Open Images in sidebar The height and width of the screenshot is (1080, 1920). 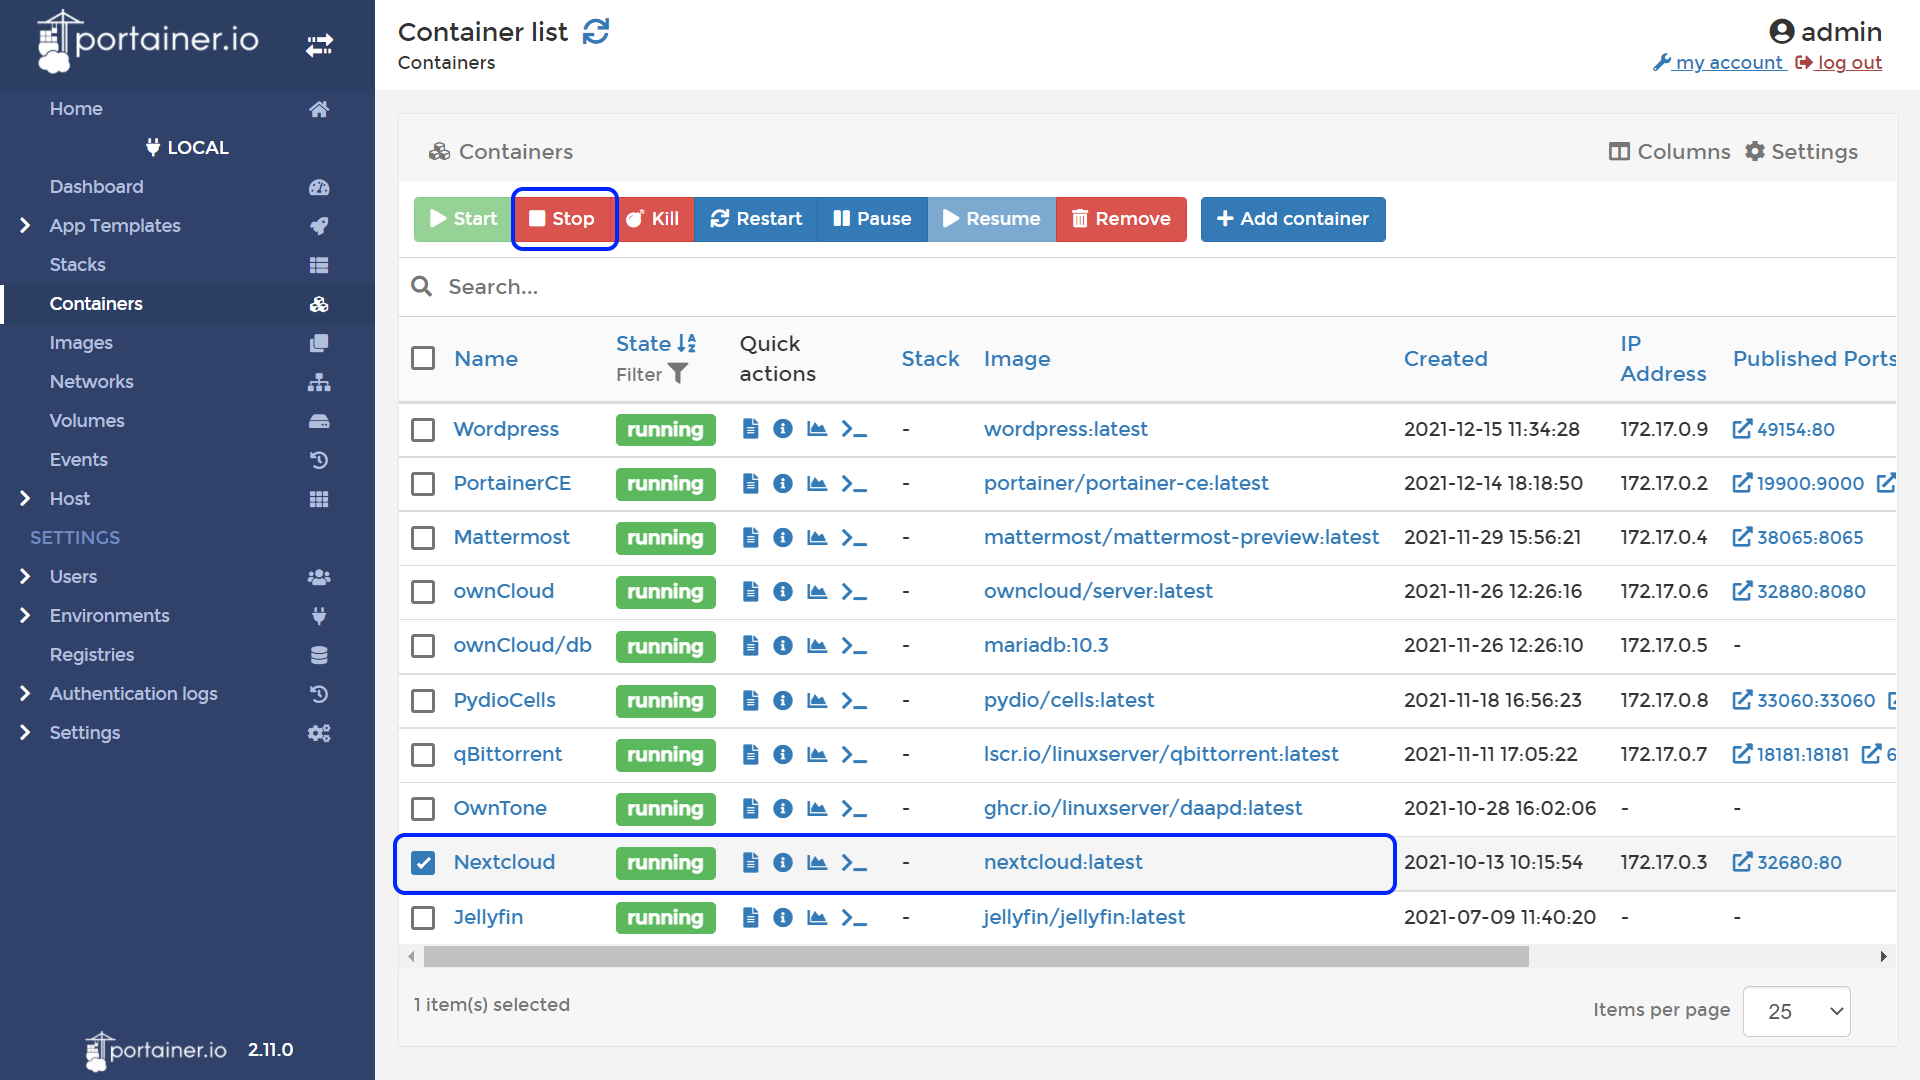click(x=81, y=343)
